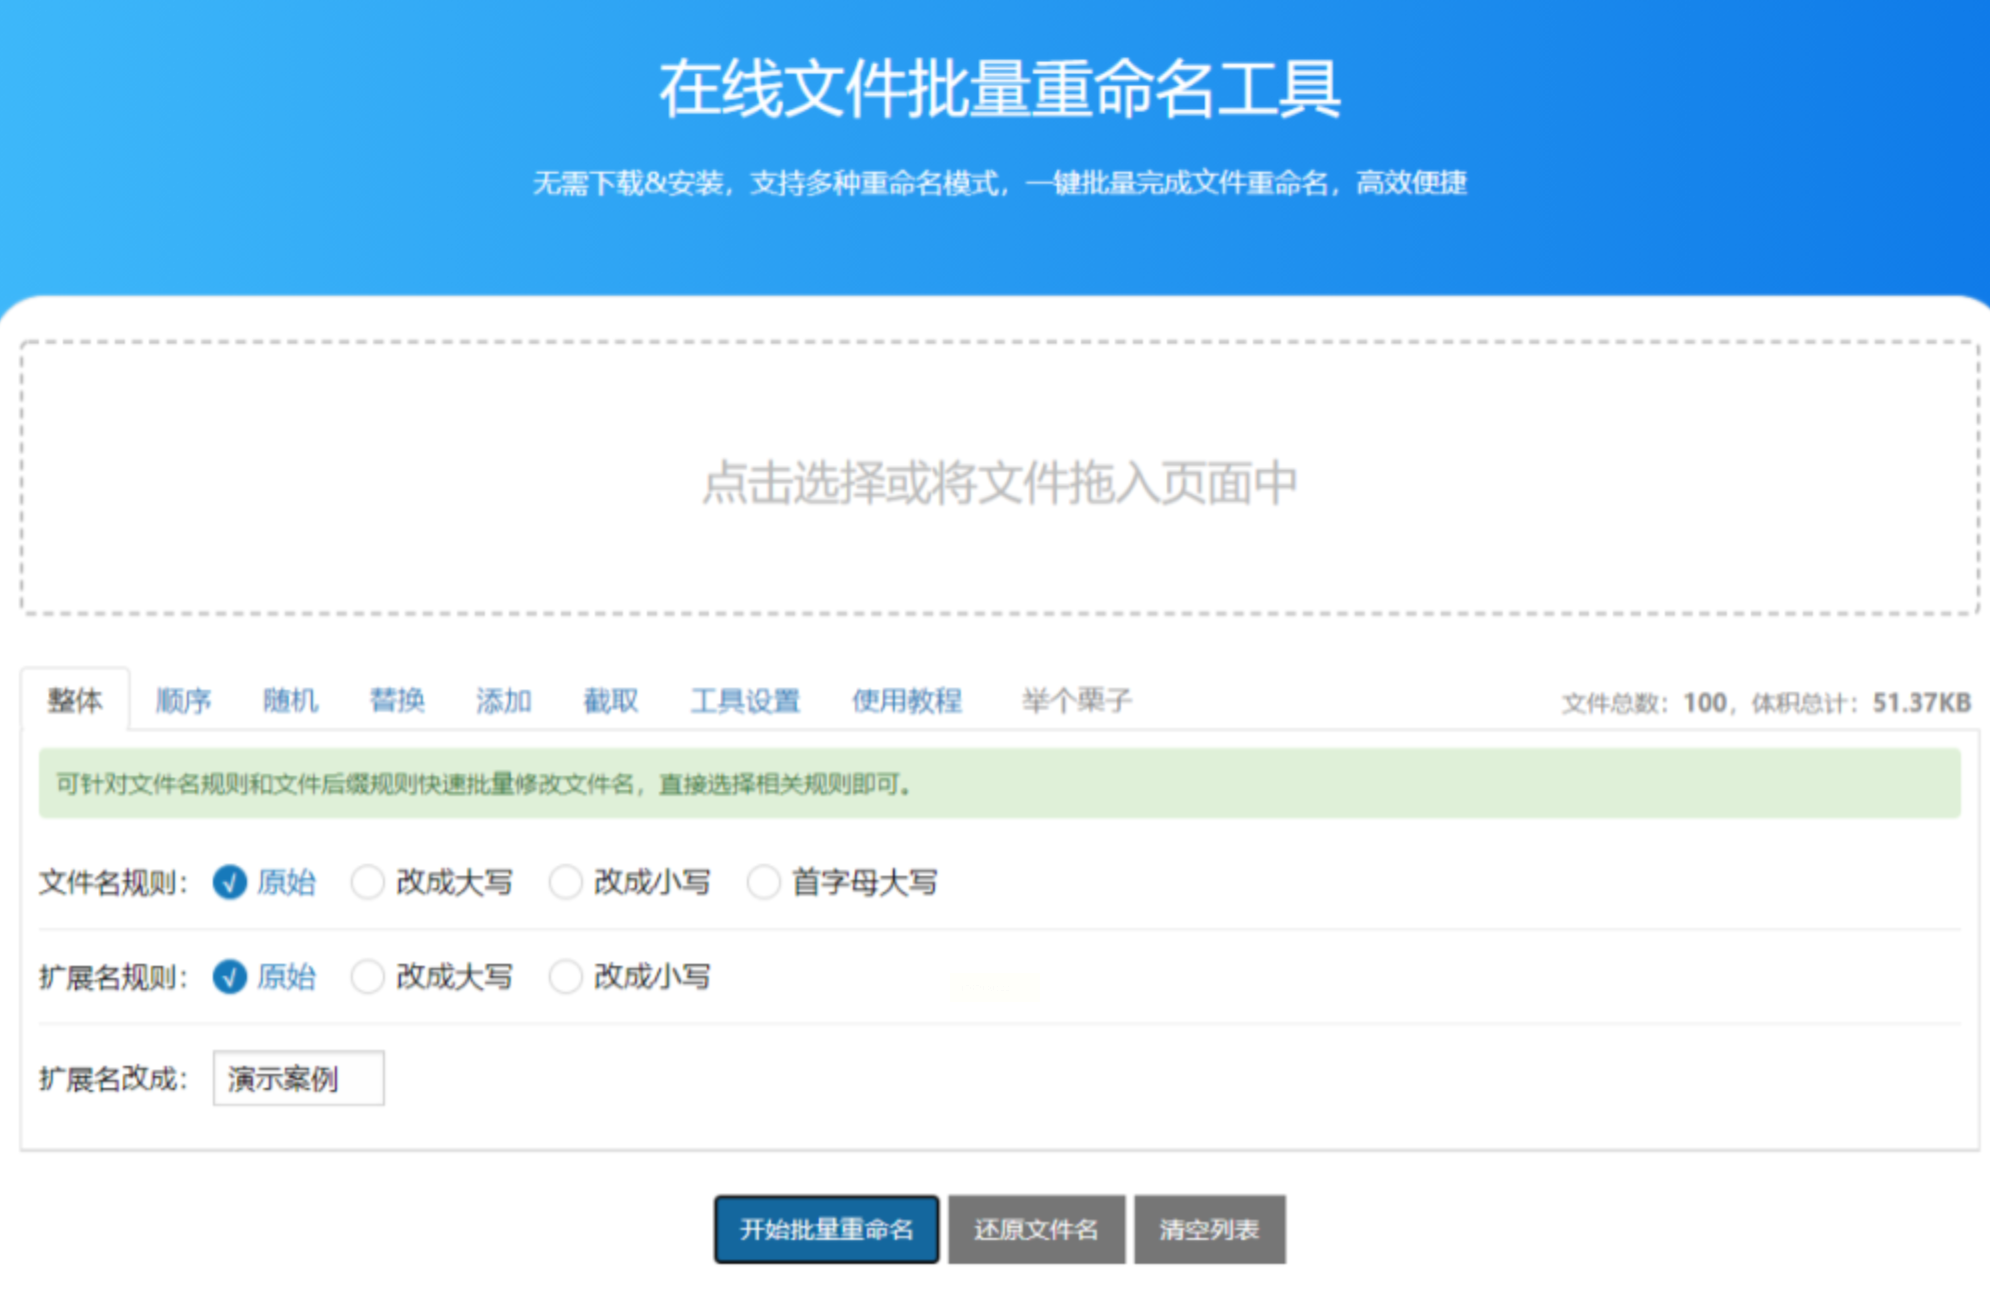
Task: Select 改成小写 for 扩展名规则
Action: point(566,977)
